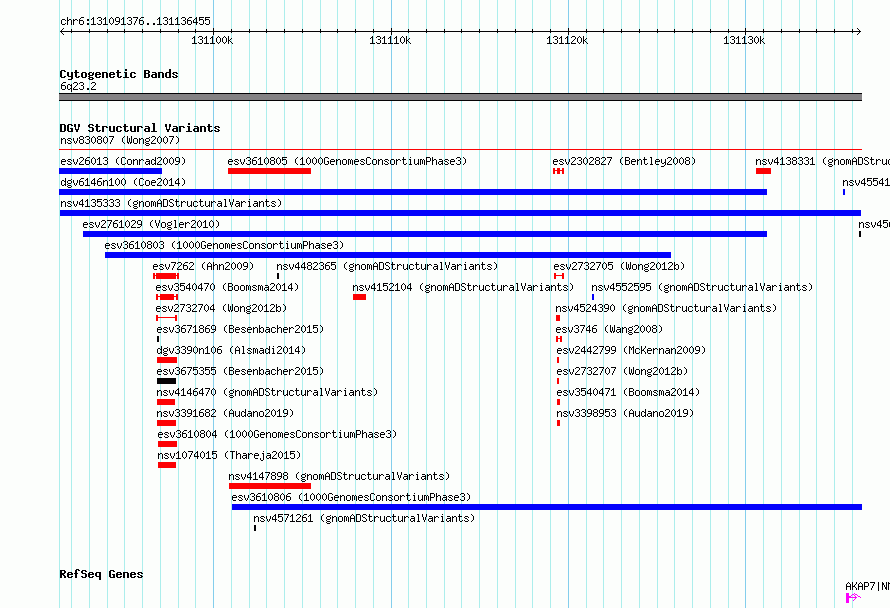Open esv3746 (Wang2008) variant label
The height and width of the screenshot is (608, 890).
[x=609, y=329]
